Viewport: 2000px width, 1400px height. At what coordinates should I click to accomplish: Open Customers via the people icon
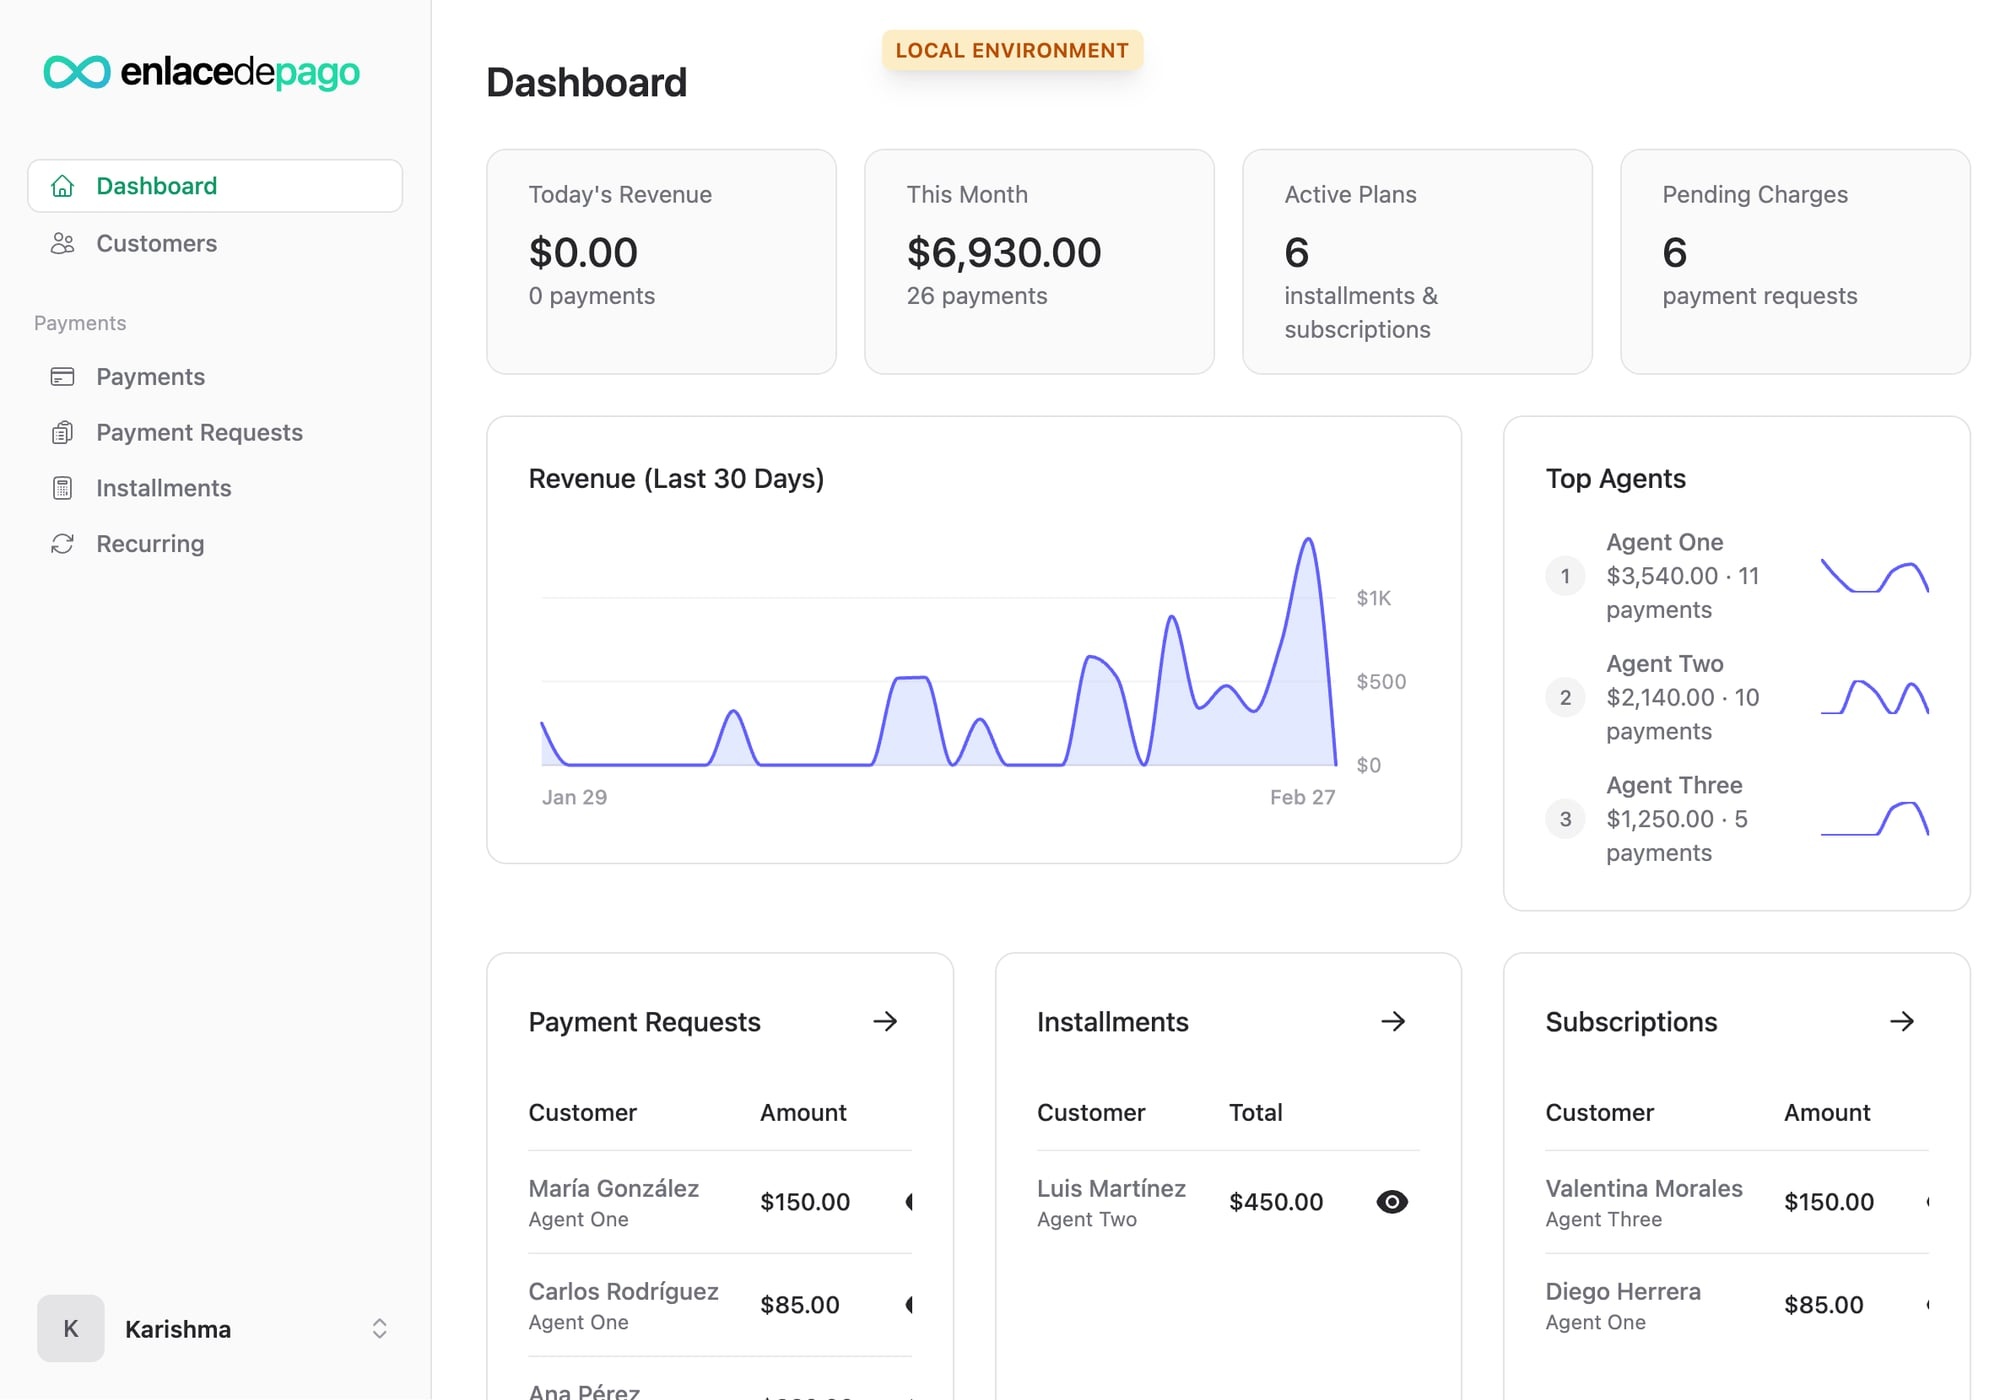click(x=63, y=243)
